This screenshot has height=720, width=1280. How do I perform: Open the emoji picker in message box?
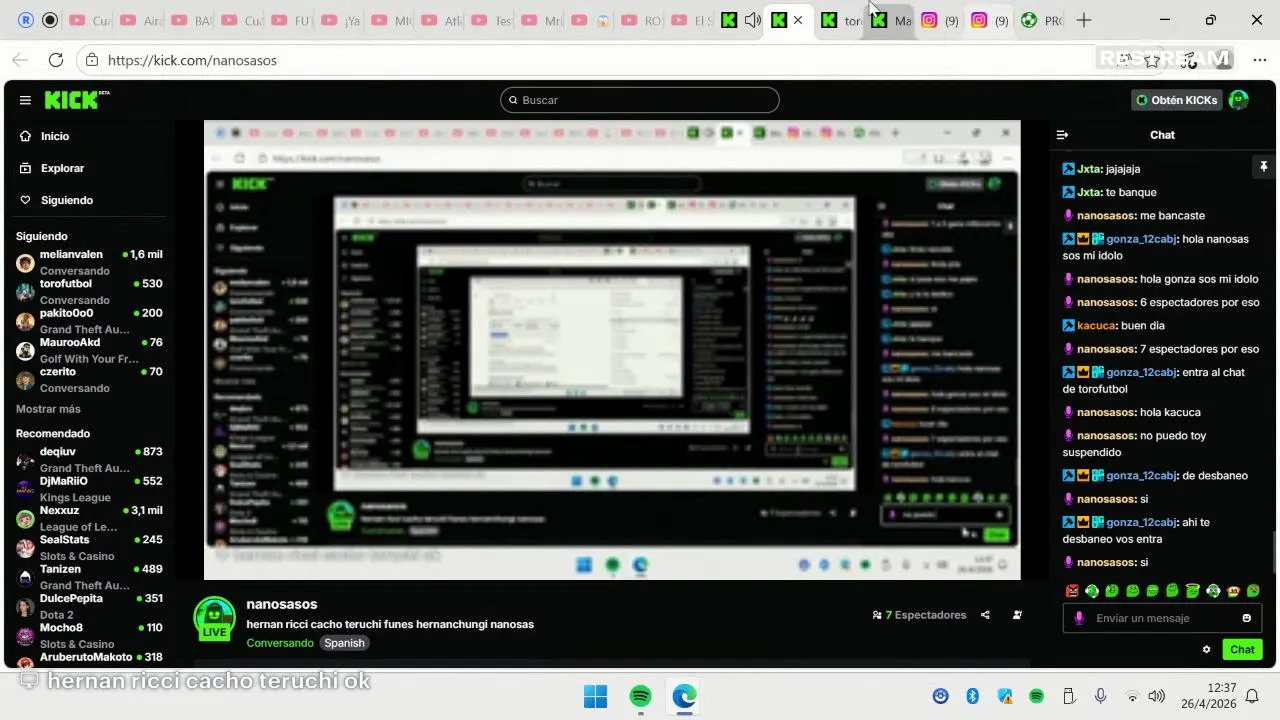coord(1246,618)
